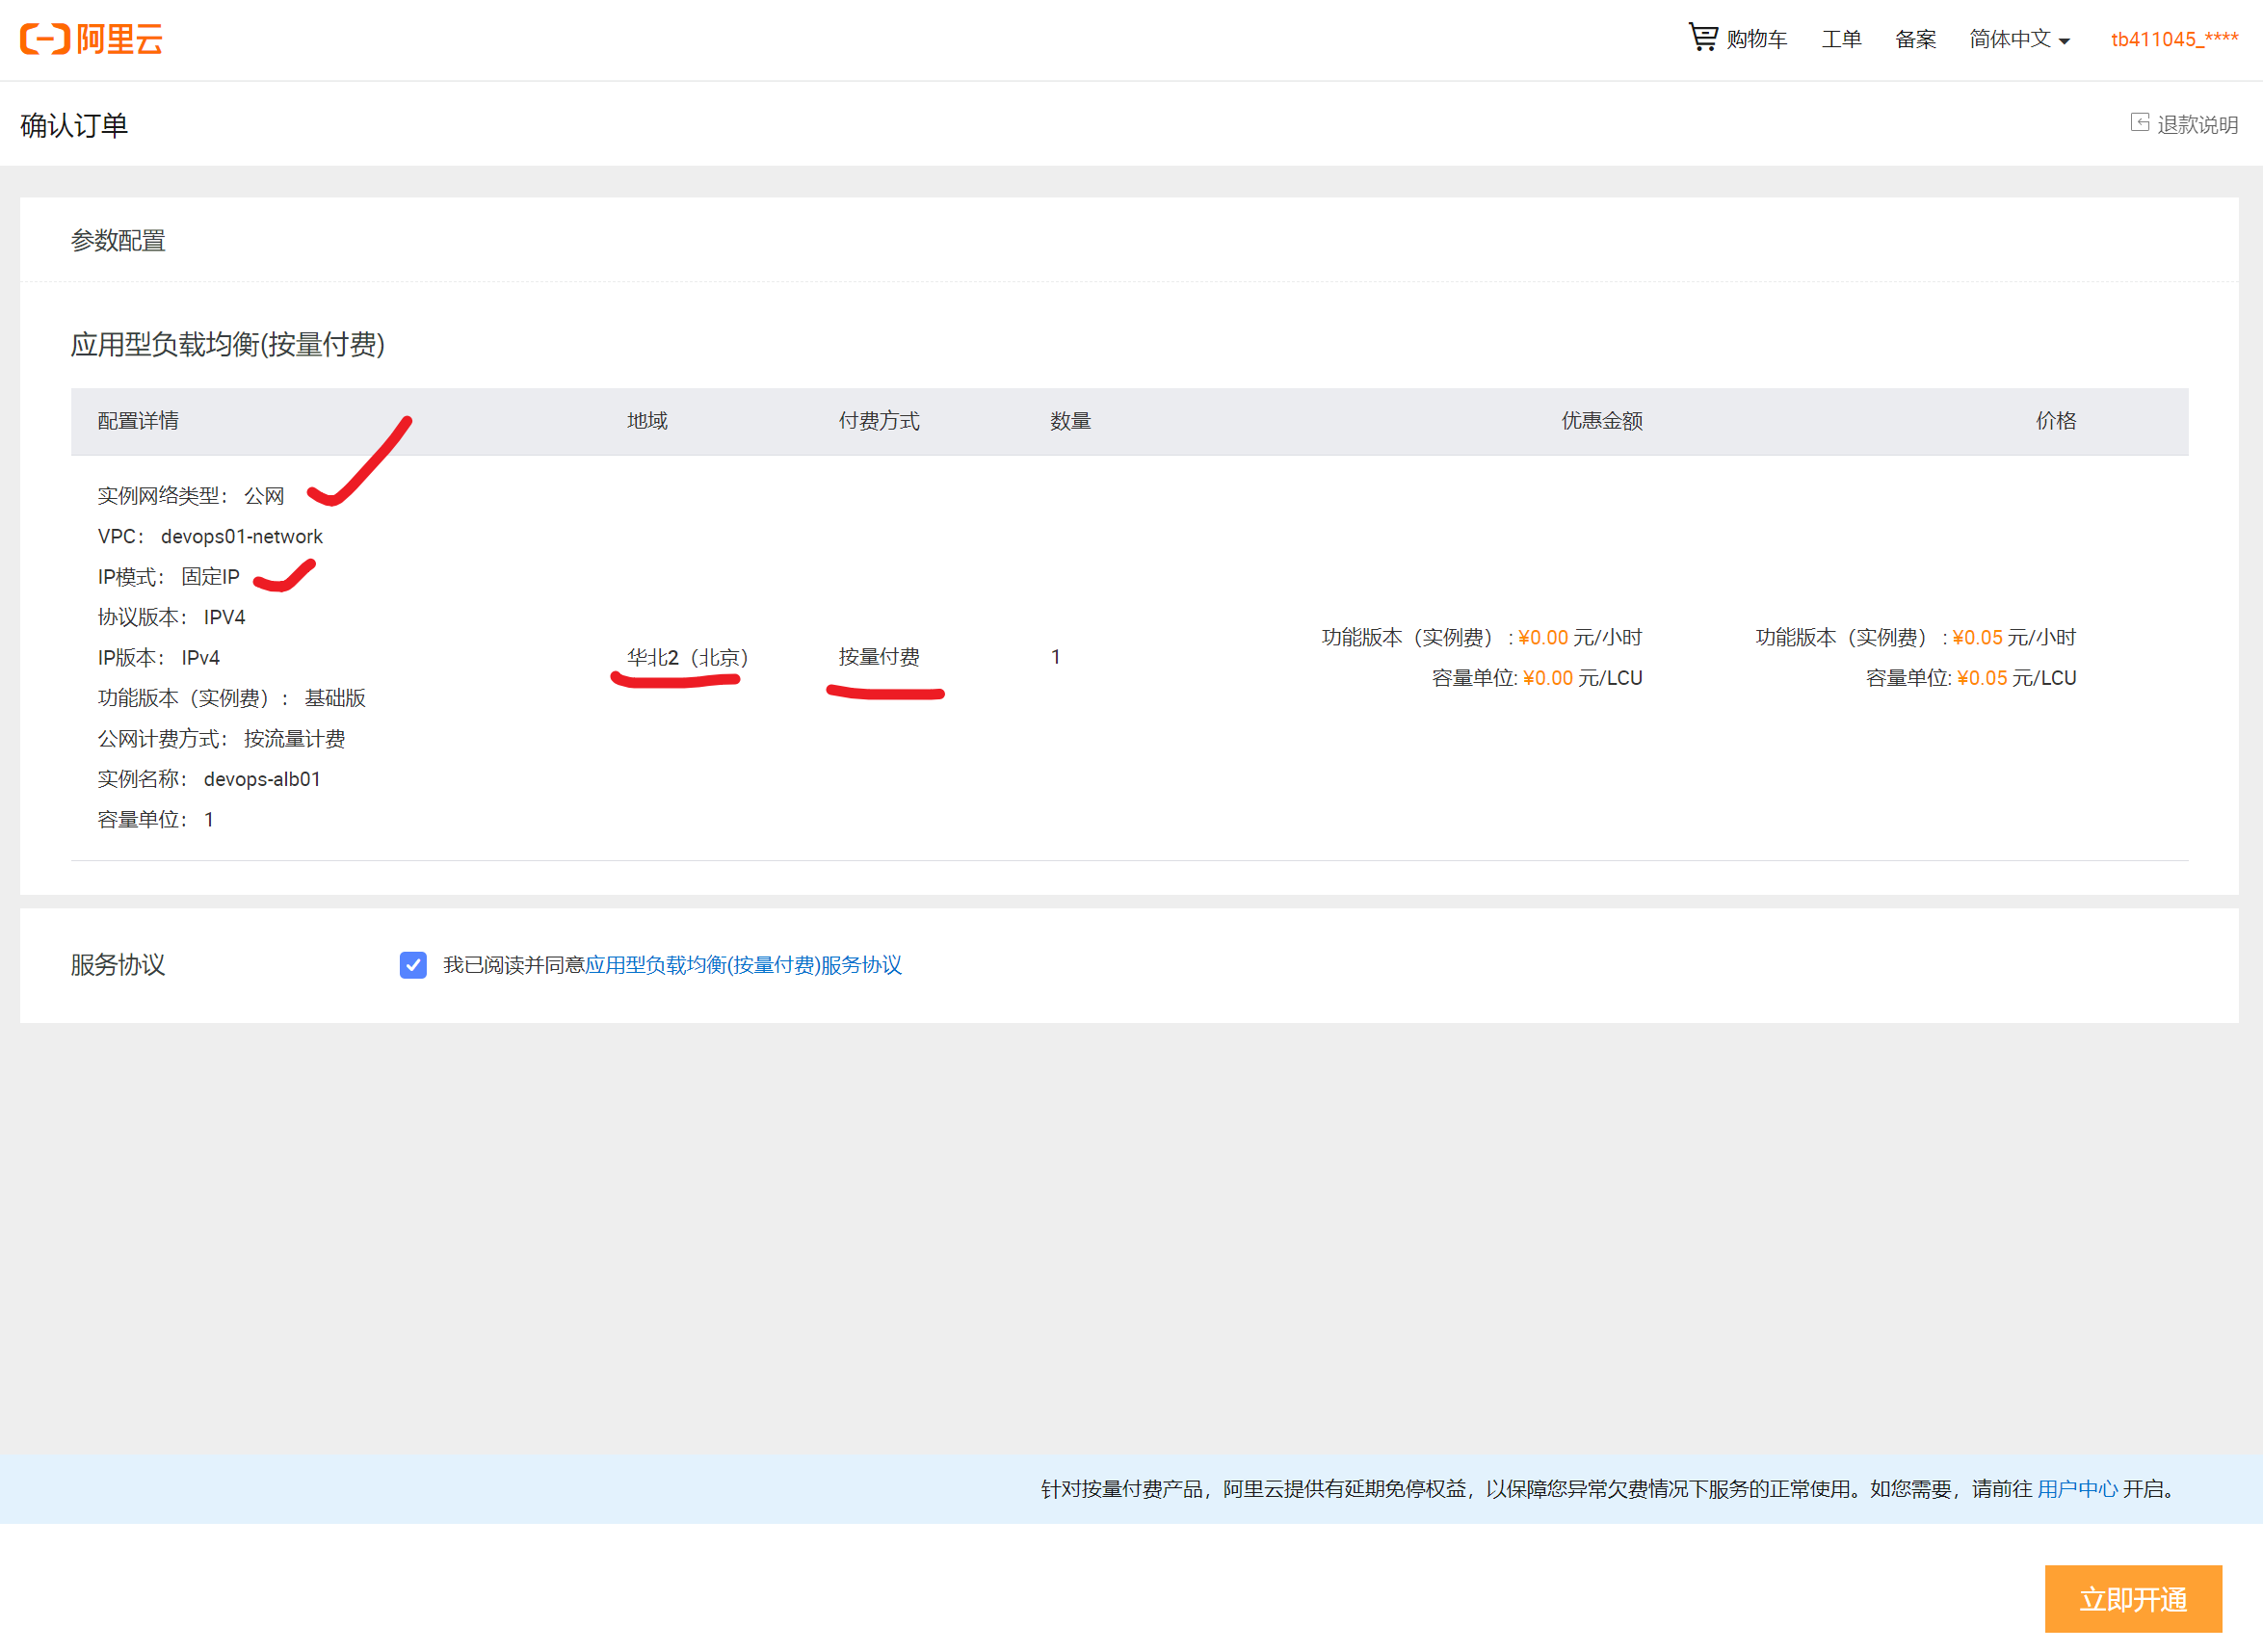Click the 优惠金额 column header
This screenshot has width=2263, height=1652.
coord(1602,421)
